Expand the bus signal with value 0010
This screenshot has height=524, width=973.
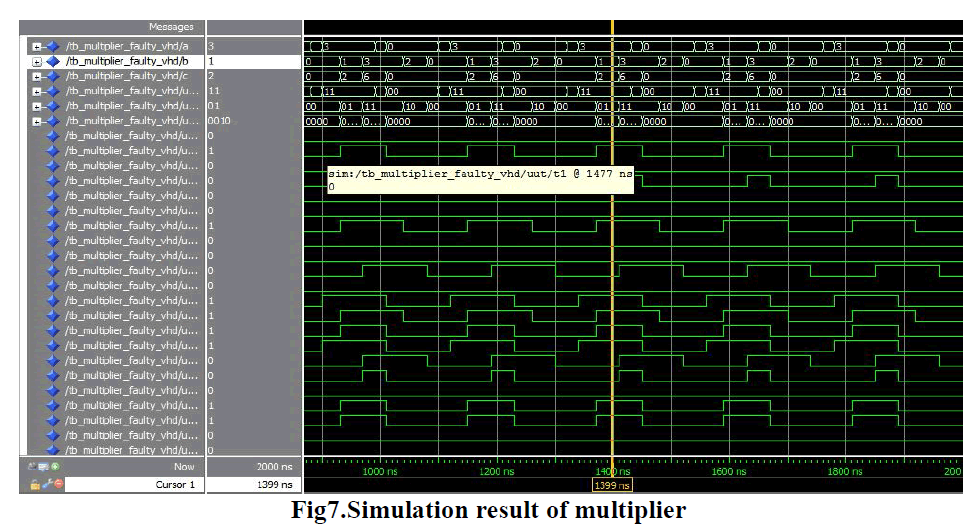tap(36, 121)
